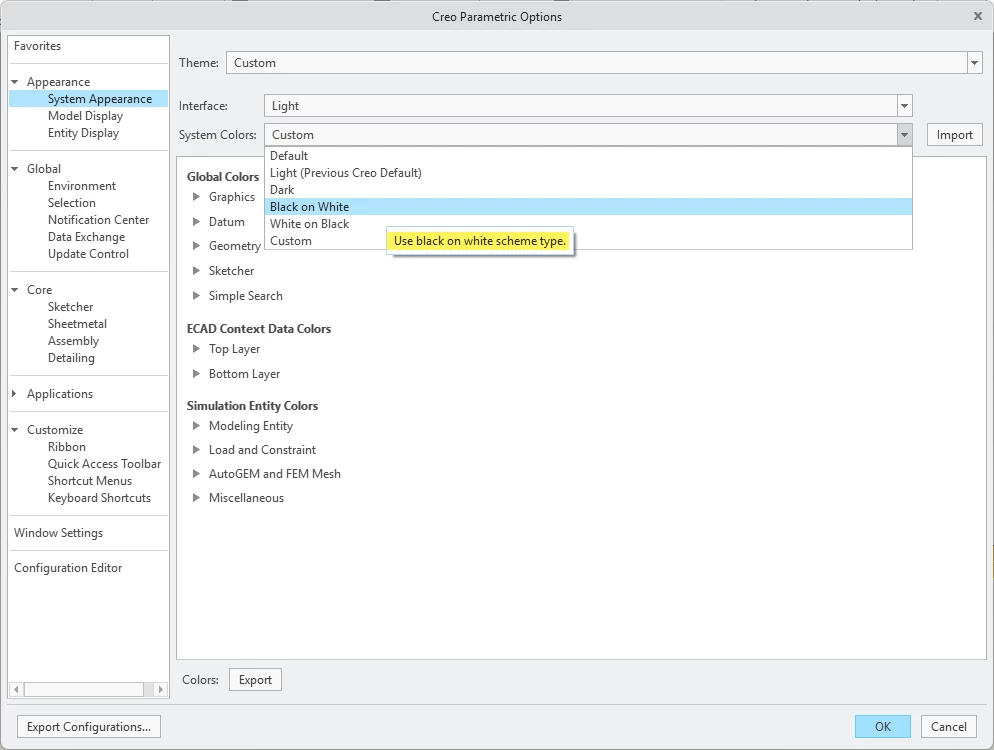Expand the Top Layer group
Viewport: 994px width, 750px height.
click(197, 349)
